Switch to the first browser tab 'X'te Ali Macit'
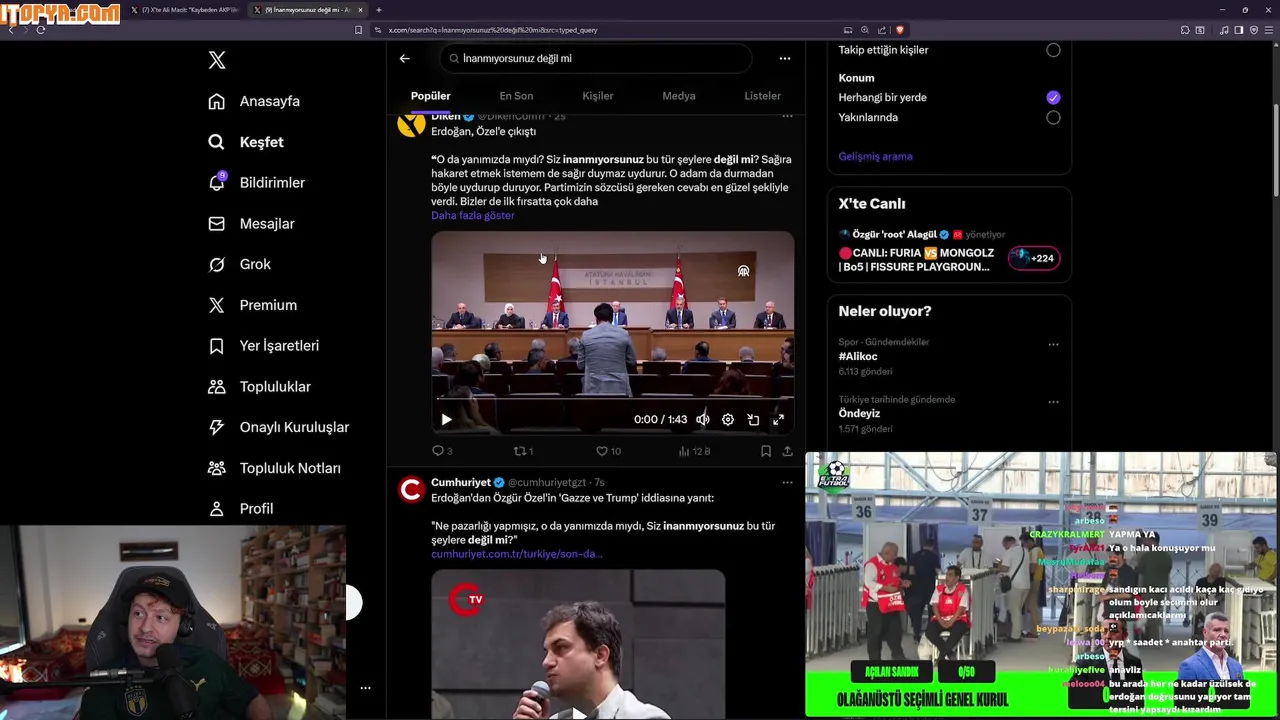The height and width of the screenshot is (720, 1280). pos(186,10)
